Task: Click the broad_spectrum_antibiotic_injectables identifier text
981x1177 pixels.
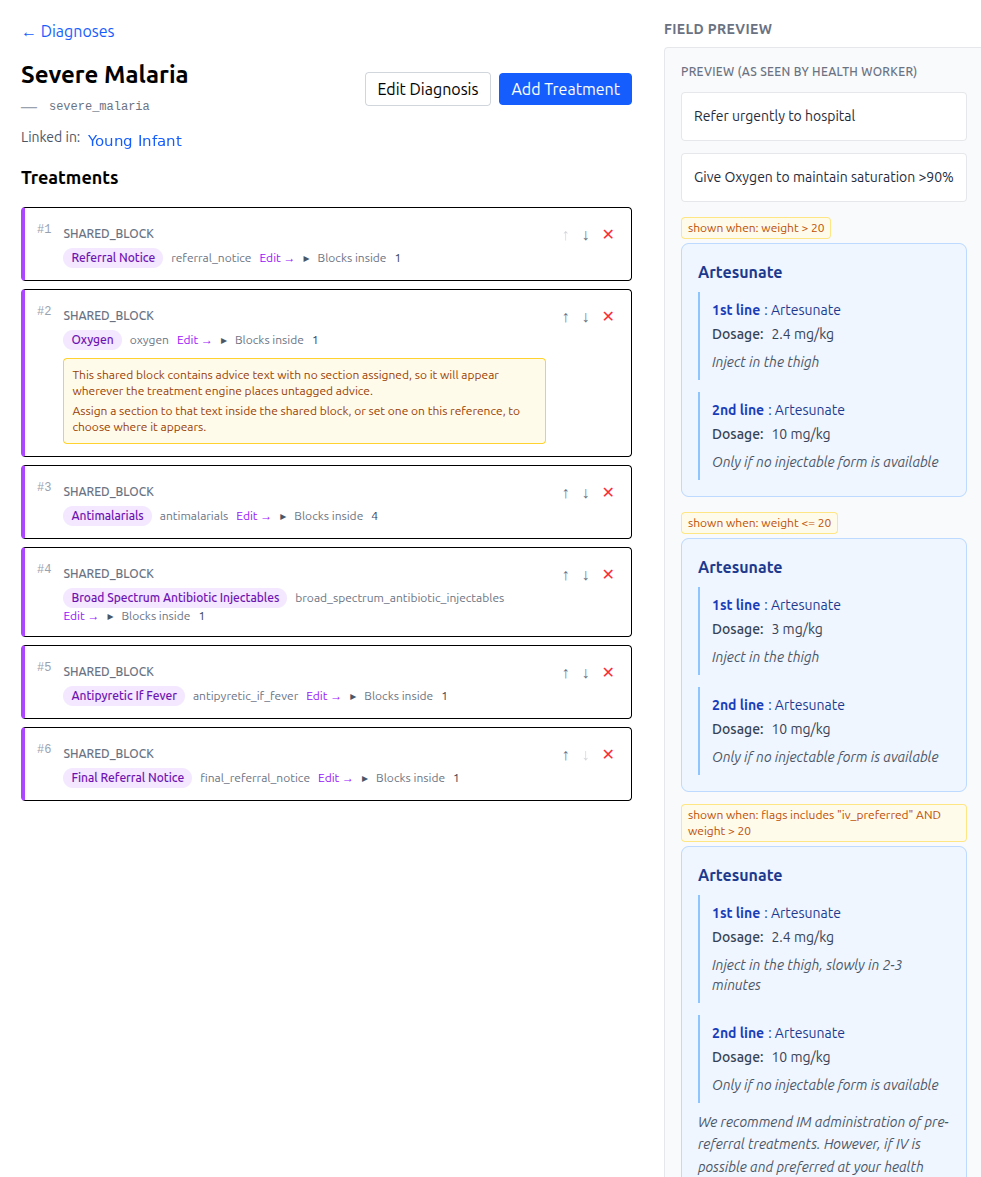Action: click(399, 598)
